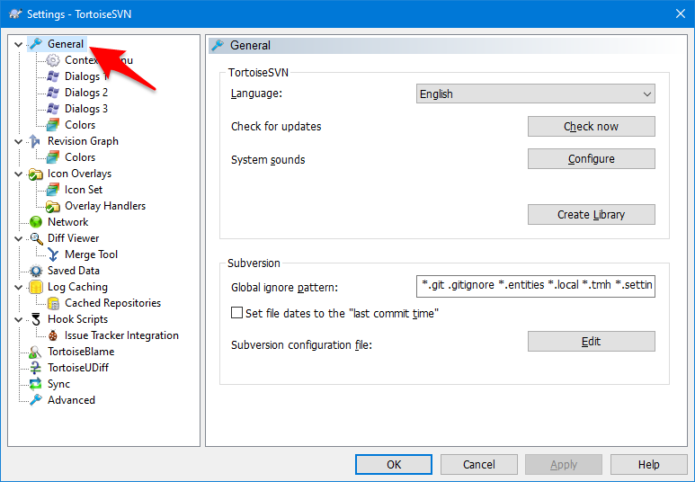Viewport: 695px width, 482px height.
Task: Click the Create Library button
Action: (x=591, y=215)
